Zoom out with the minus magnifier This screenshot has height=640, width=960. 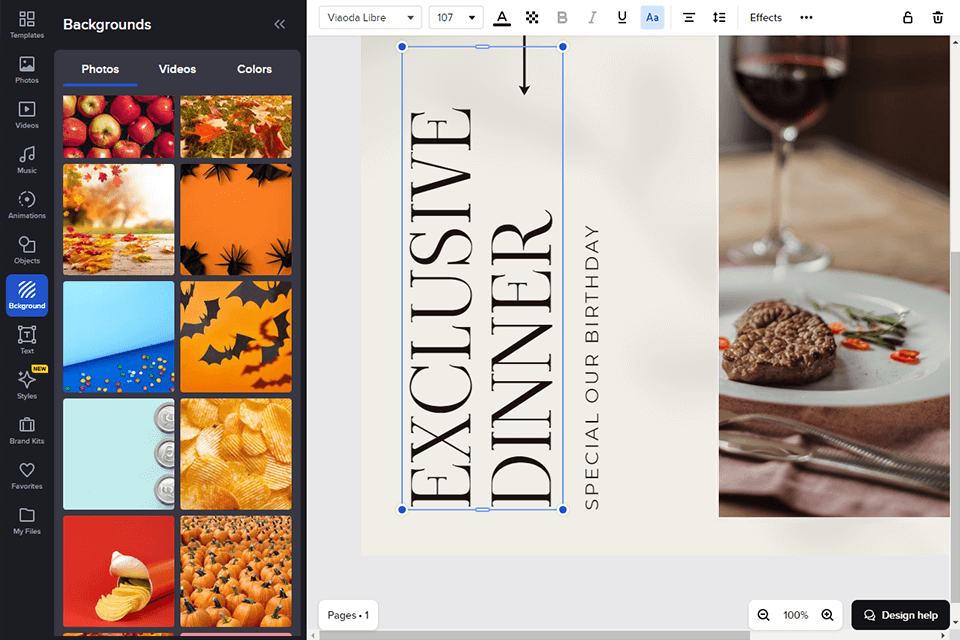point(763,615)
